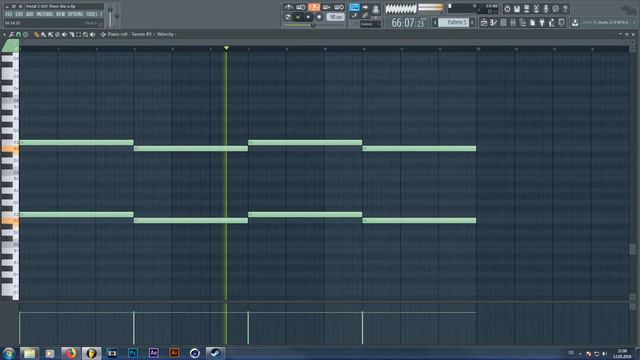
Task: Select the Playback speaker tool in piano roll
Action: [x=93, y=35]
